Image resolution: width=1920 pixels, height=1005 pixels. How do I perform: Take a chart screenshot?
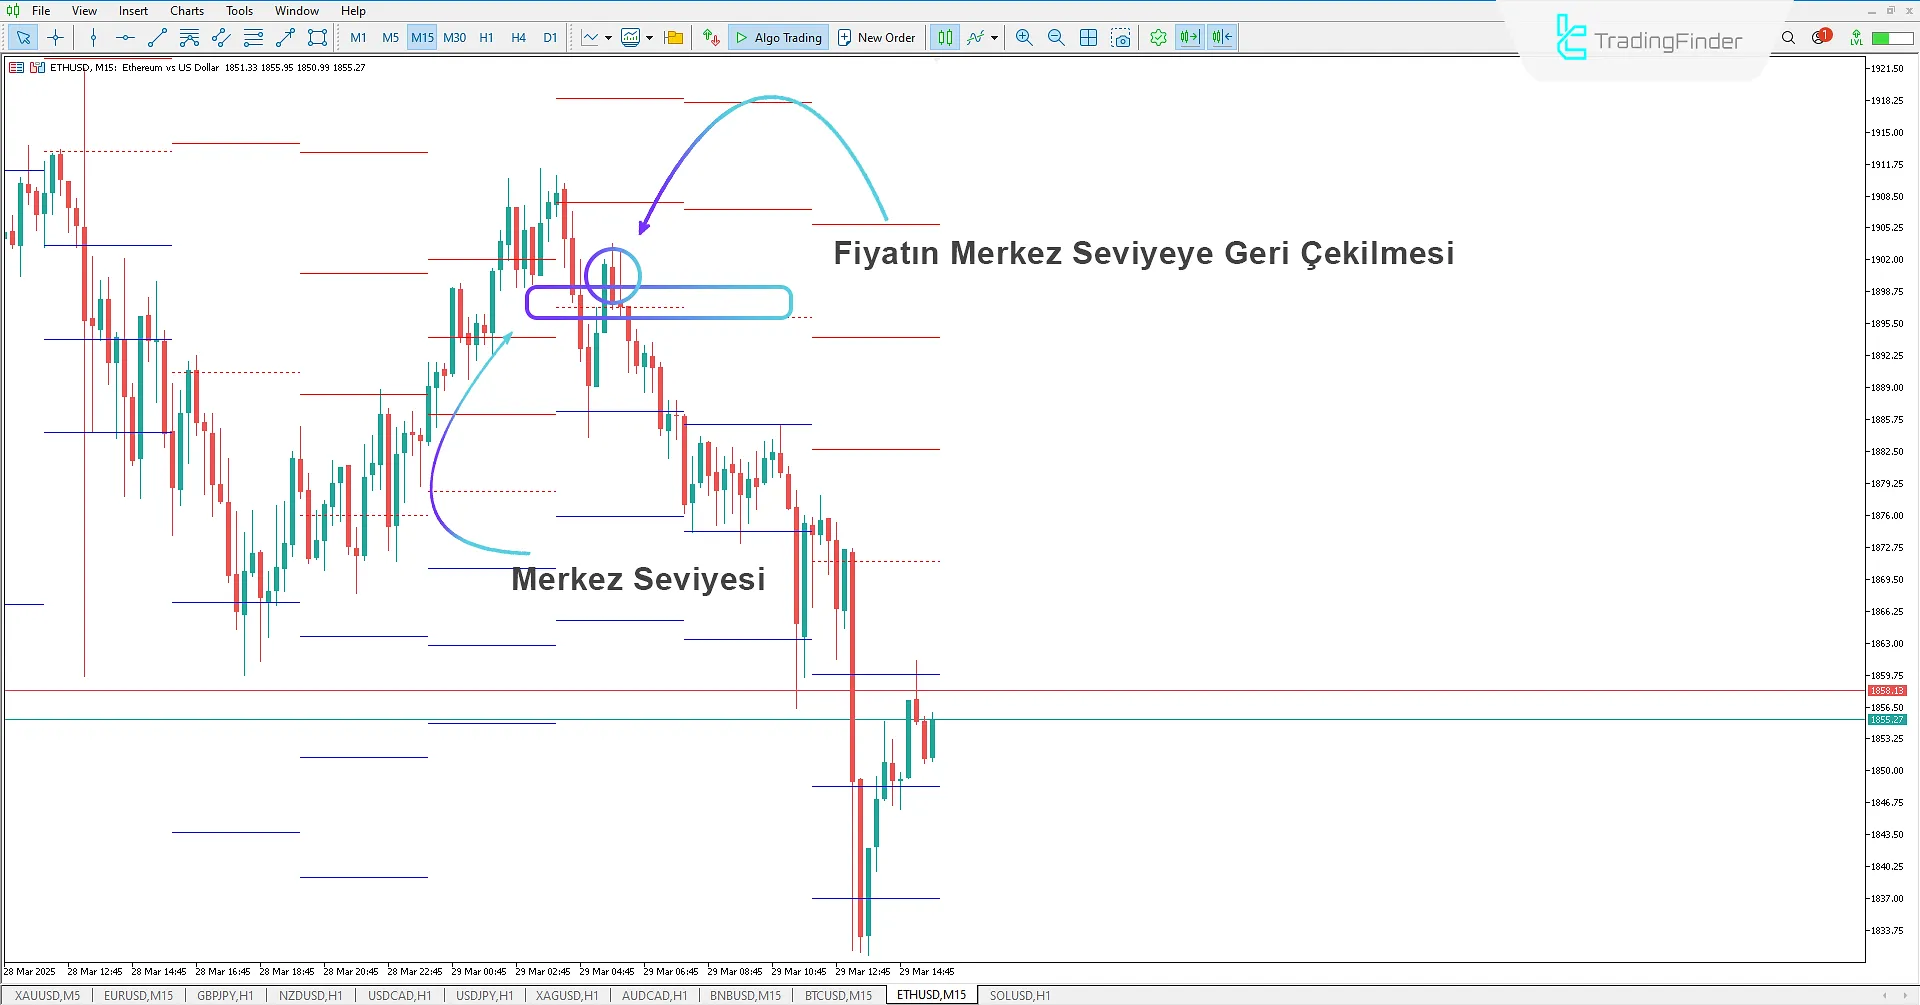click(x=1121, y=38)
